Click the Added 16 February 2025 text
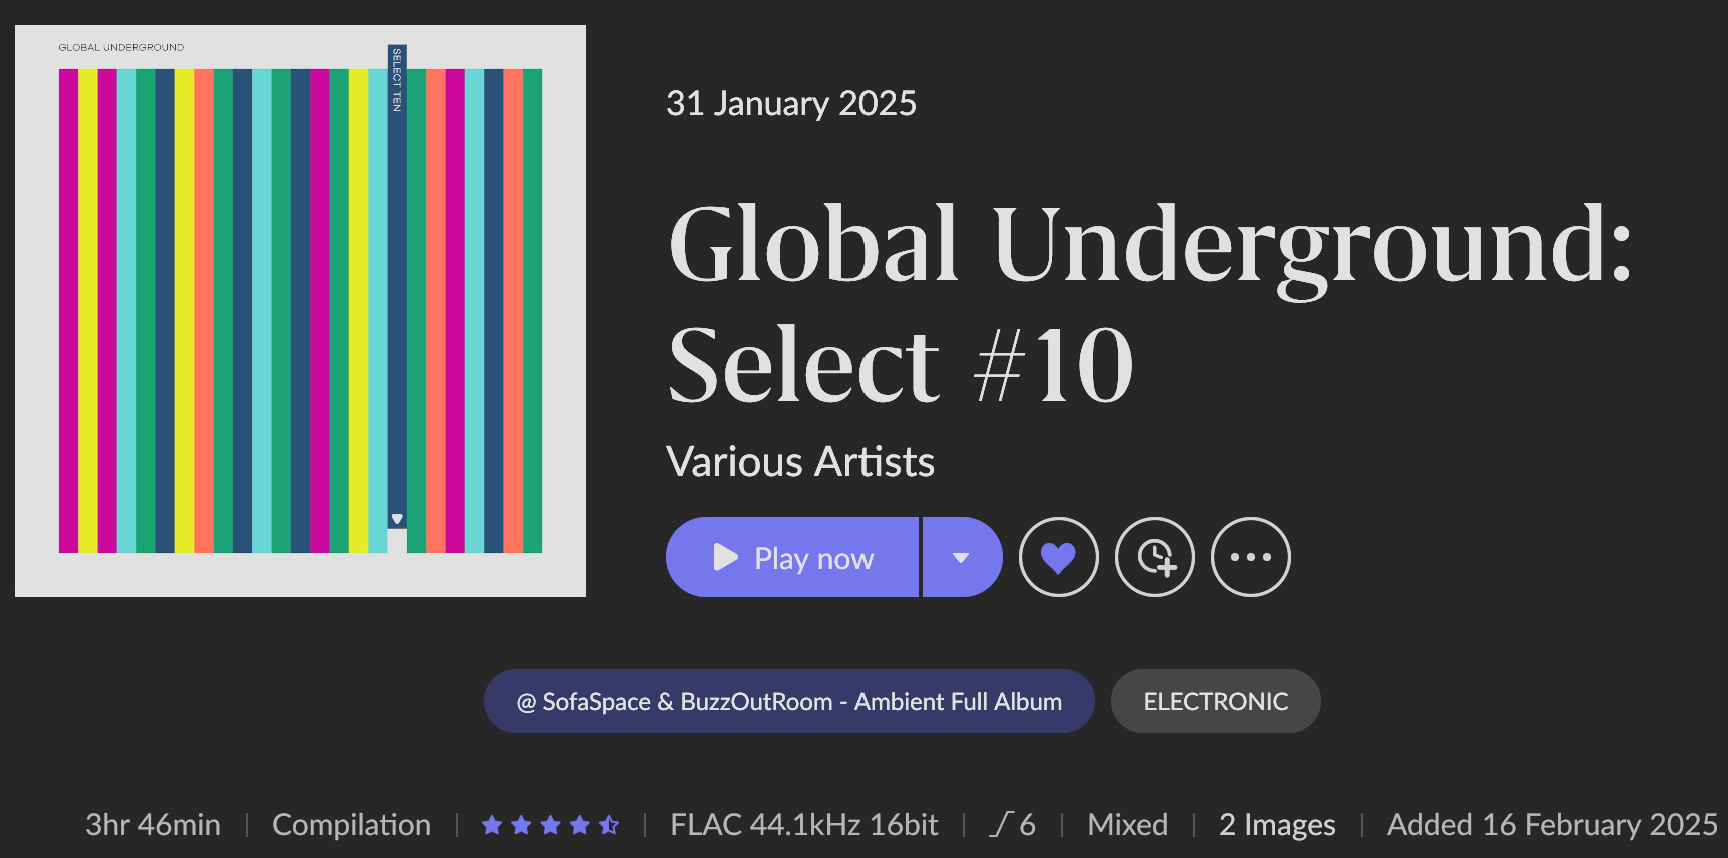1728x858 pixels. point(1552,825)
